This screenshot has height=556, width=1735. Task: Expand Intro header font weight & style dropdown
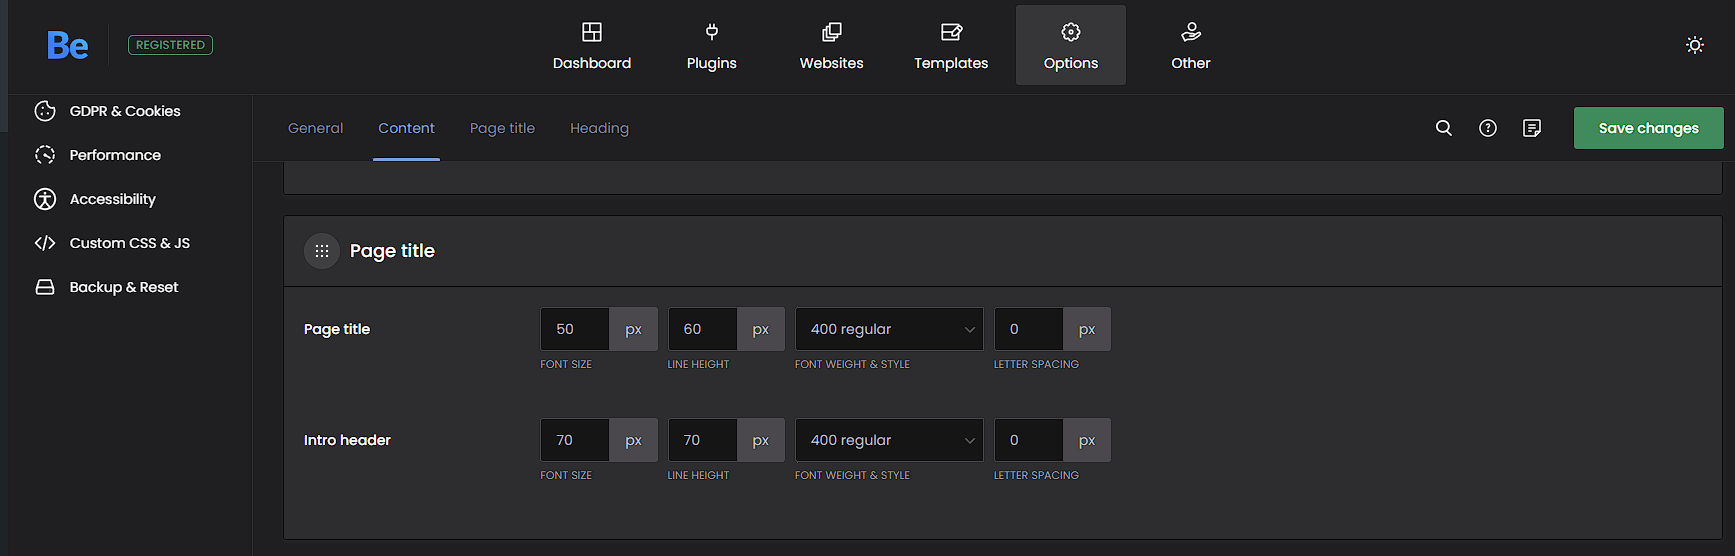coord(889,440)
